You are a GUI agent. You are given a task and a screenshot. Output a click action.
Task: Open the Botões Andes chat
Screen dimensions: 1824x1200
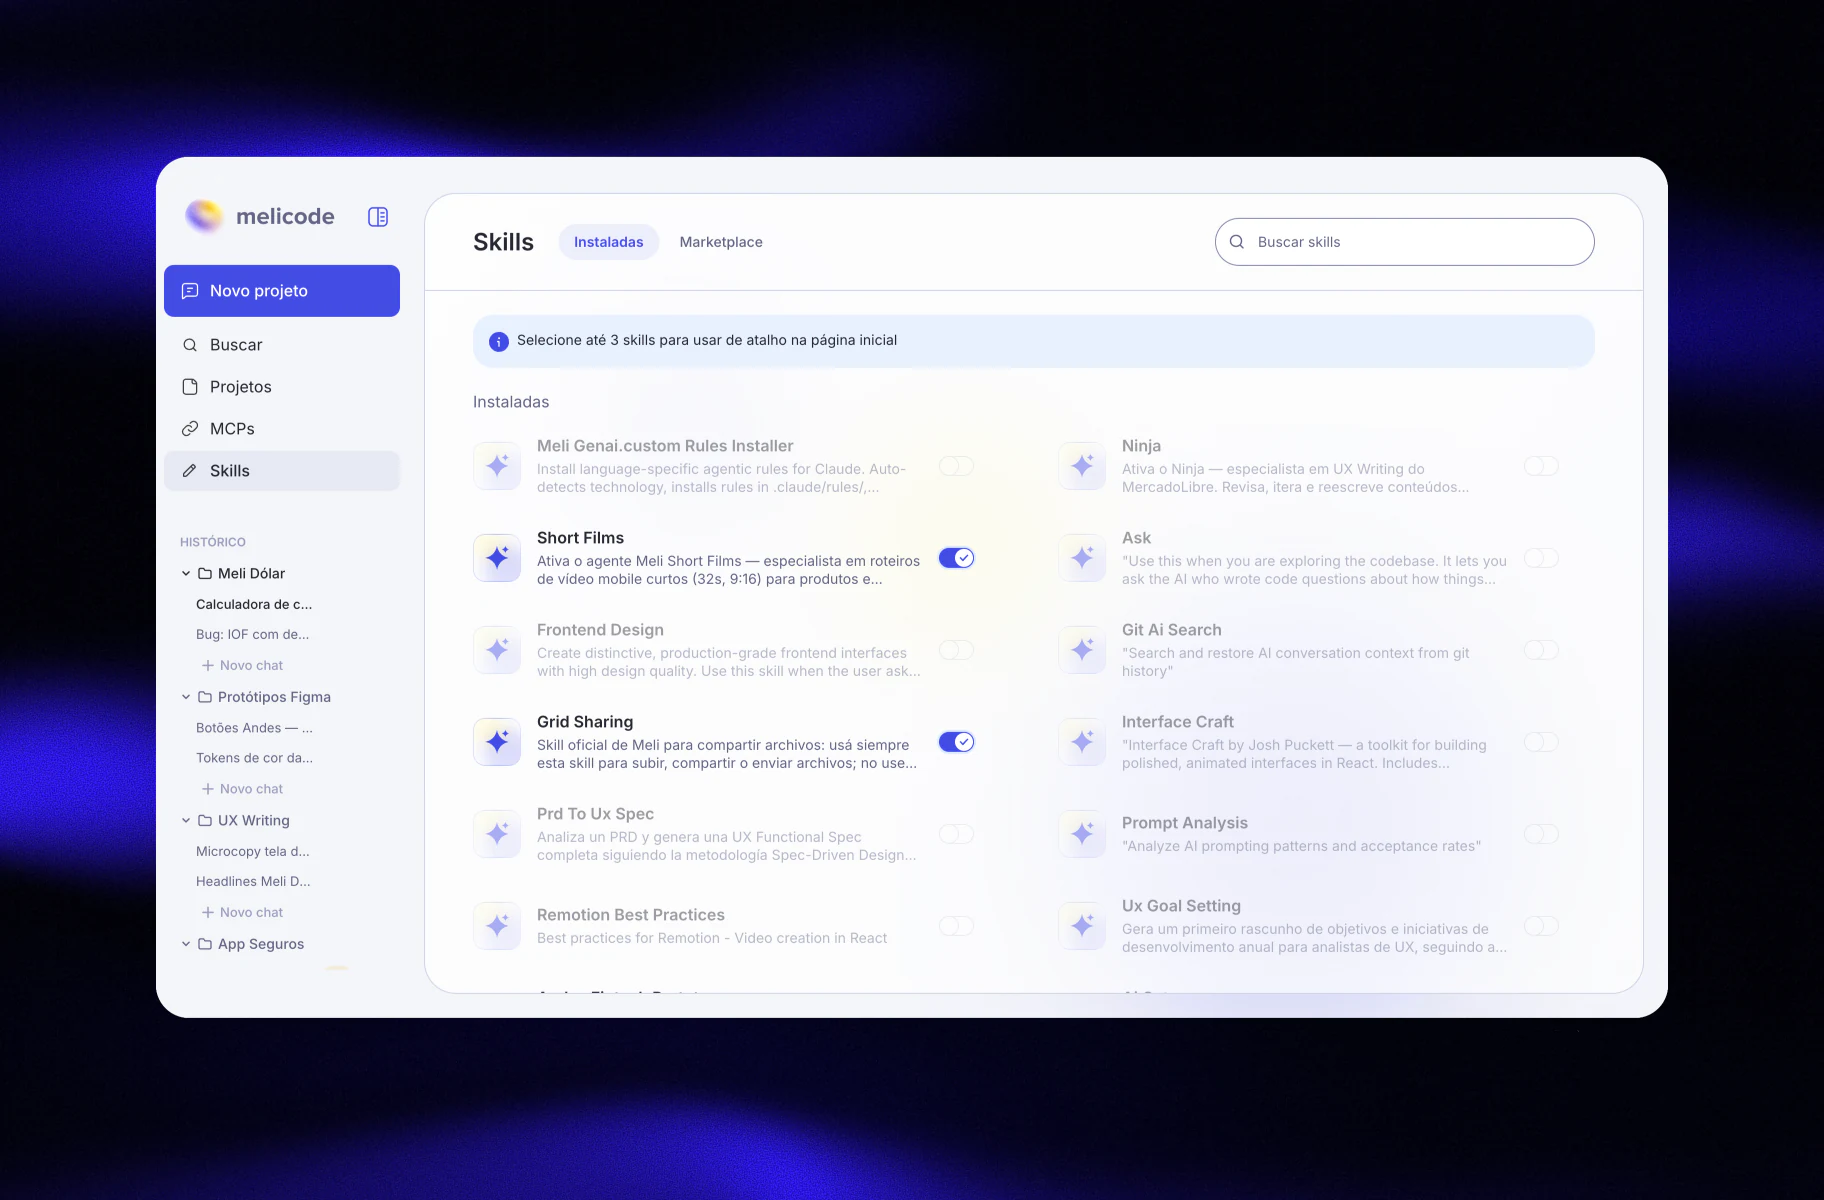(x=254, y=728)
